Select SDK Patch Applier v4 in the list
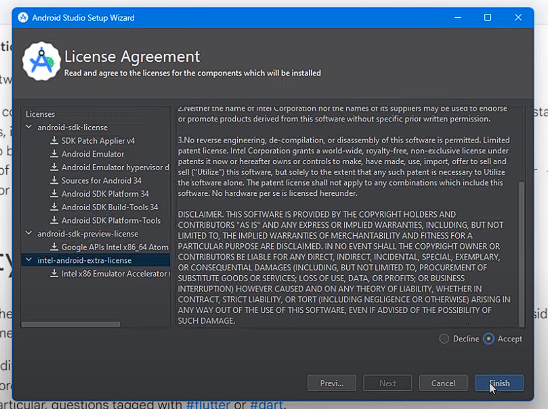Screen dimensions: 548x409 98,141
